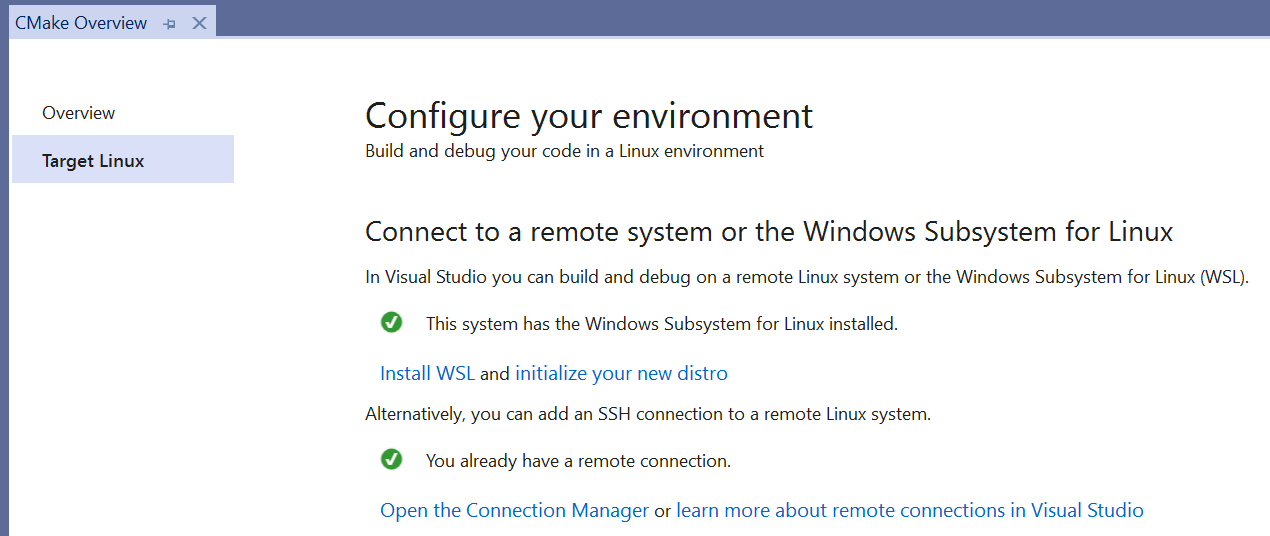Follow 'learn more about remote connections' link

click(909, 511)
